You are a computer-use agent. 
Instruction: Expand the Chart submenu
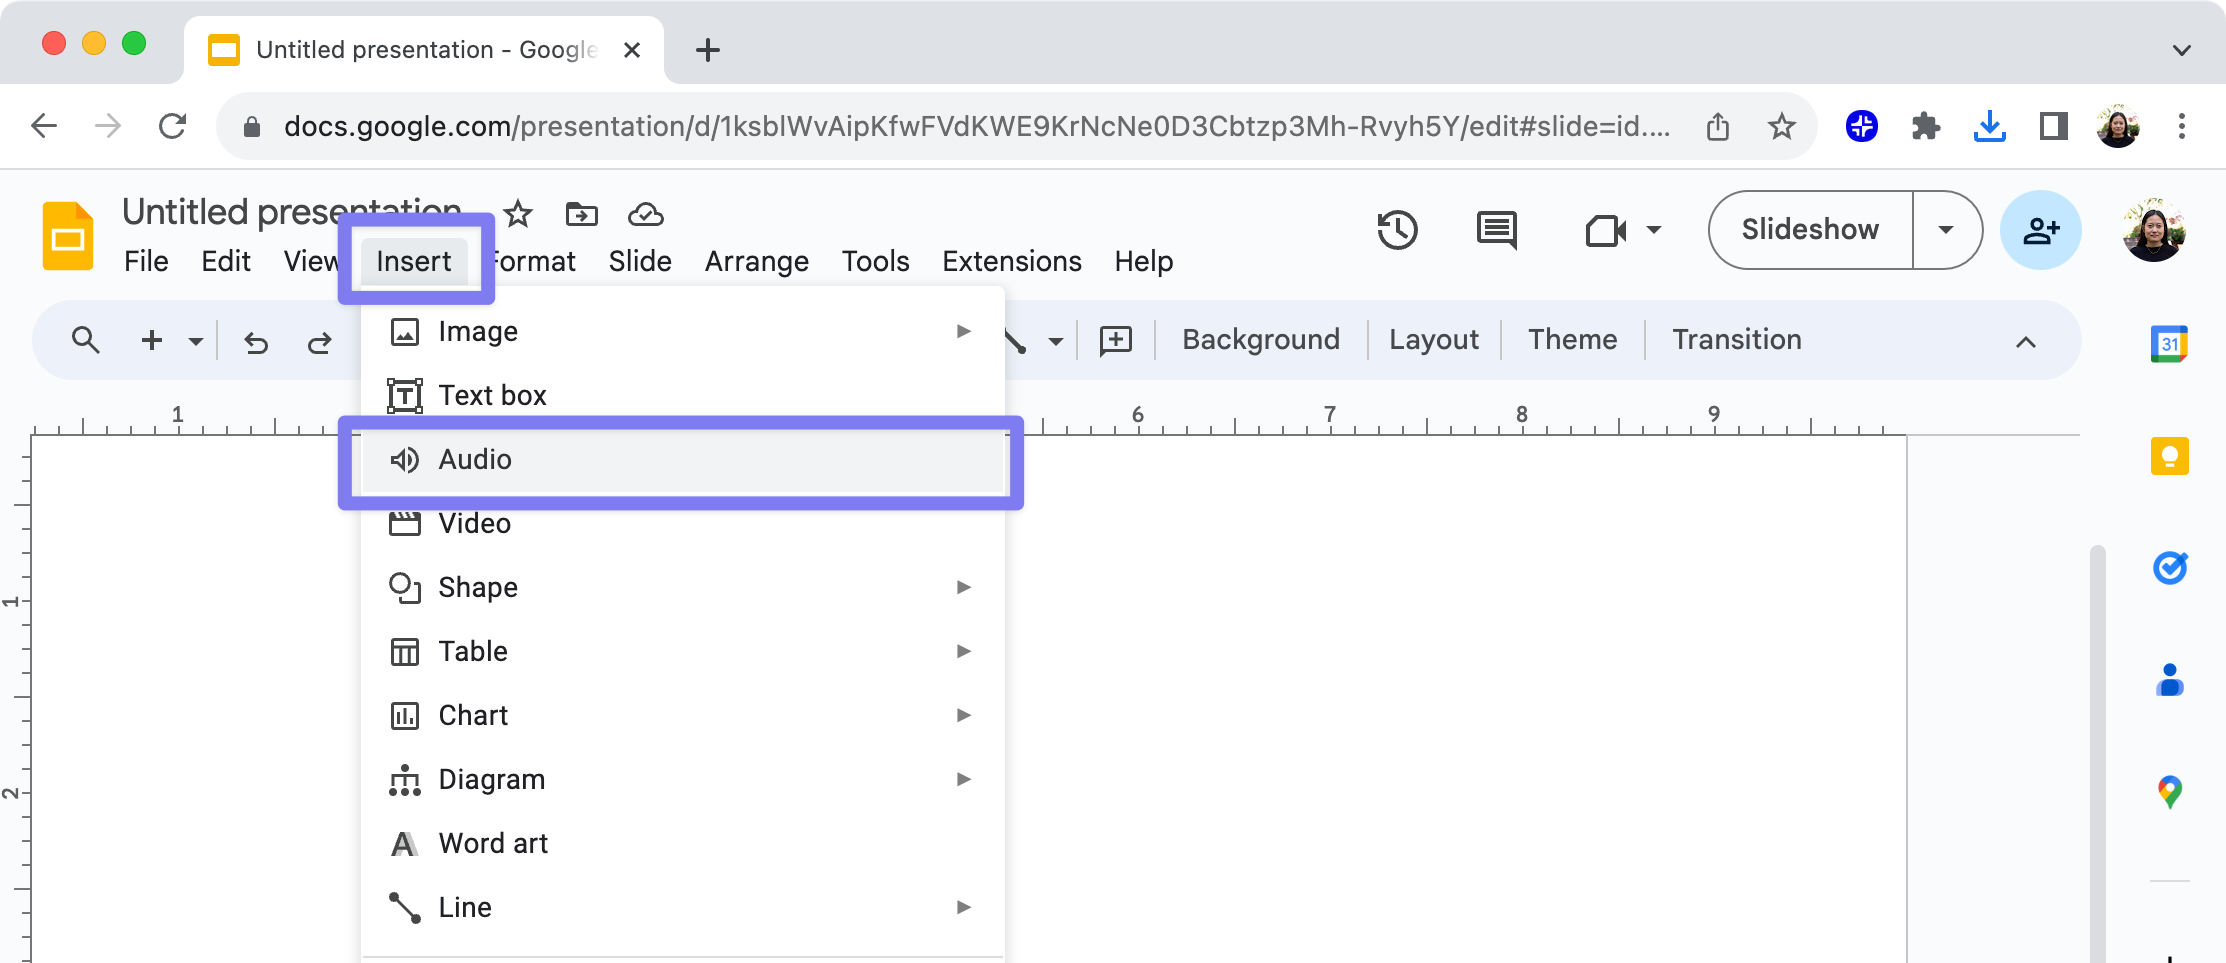point(963,715)
